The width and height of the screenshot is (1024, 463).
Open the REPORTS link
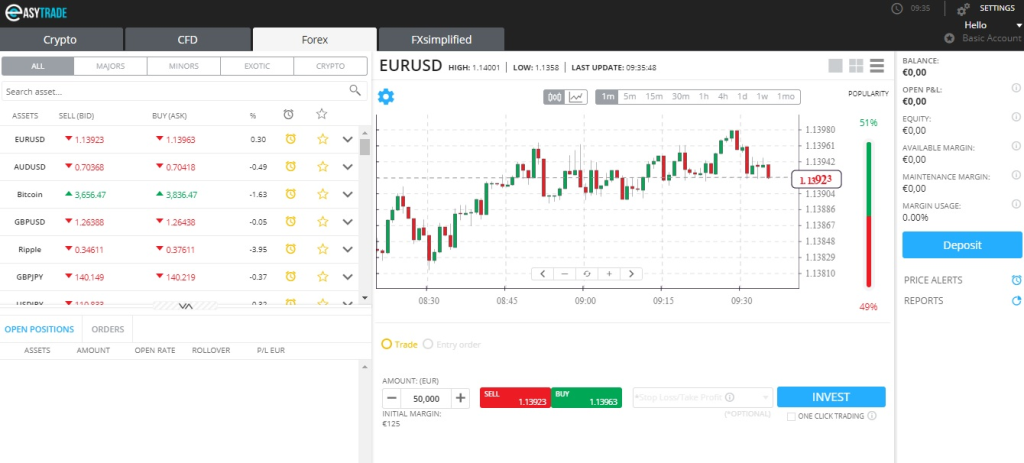pyautogui.click(x=923, y=301)
